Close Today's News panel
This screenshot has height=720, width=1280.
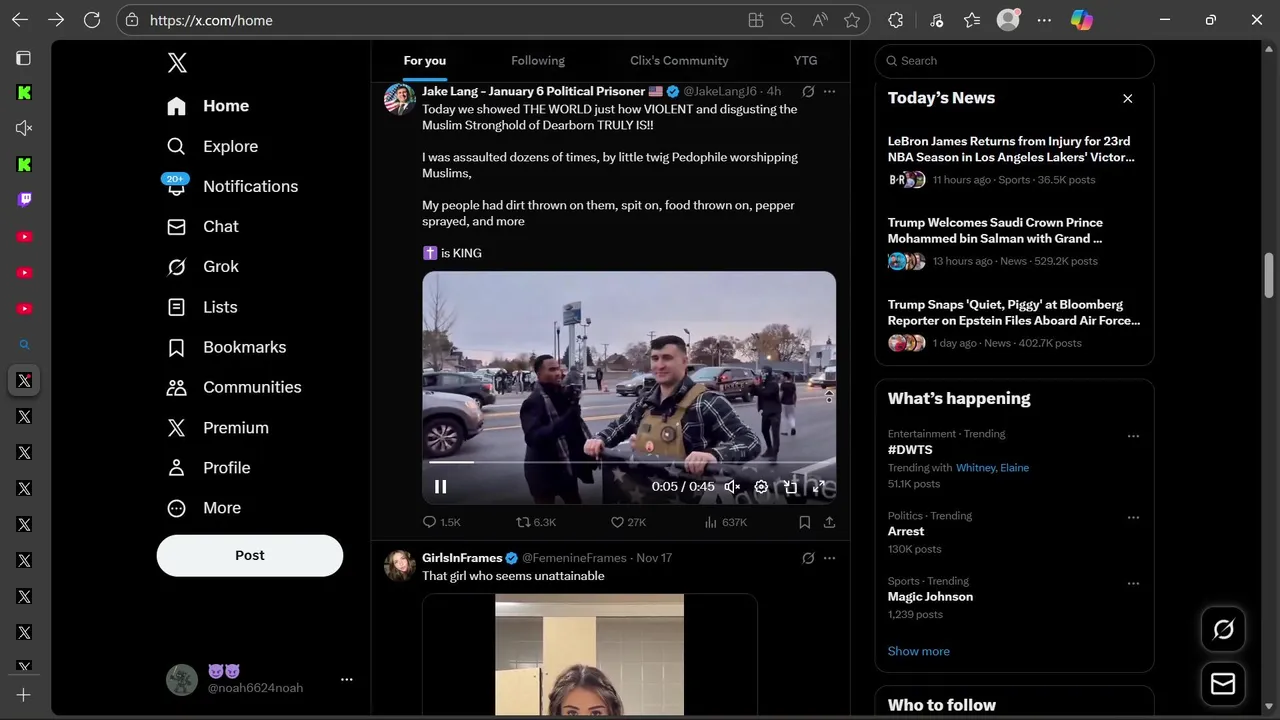(1128, 98)
